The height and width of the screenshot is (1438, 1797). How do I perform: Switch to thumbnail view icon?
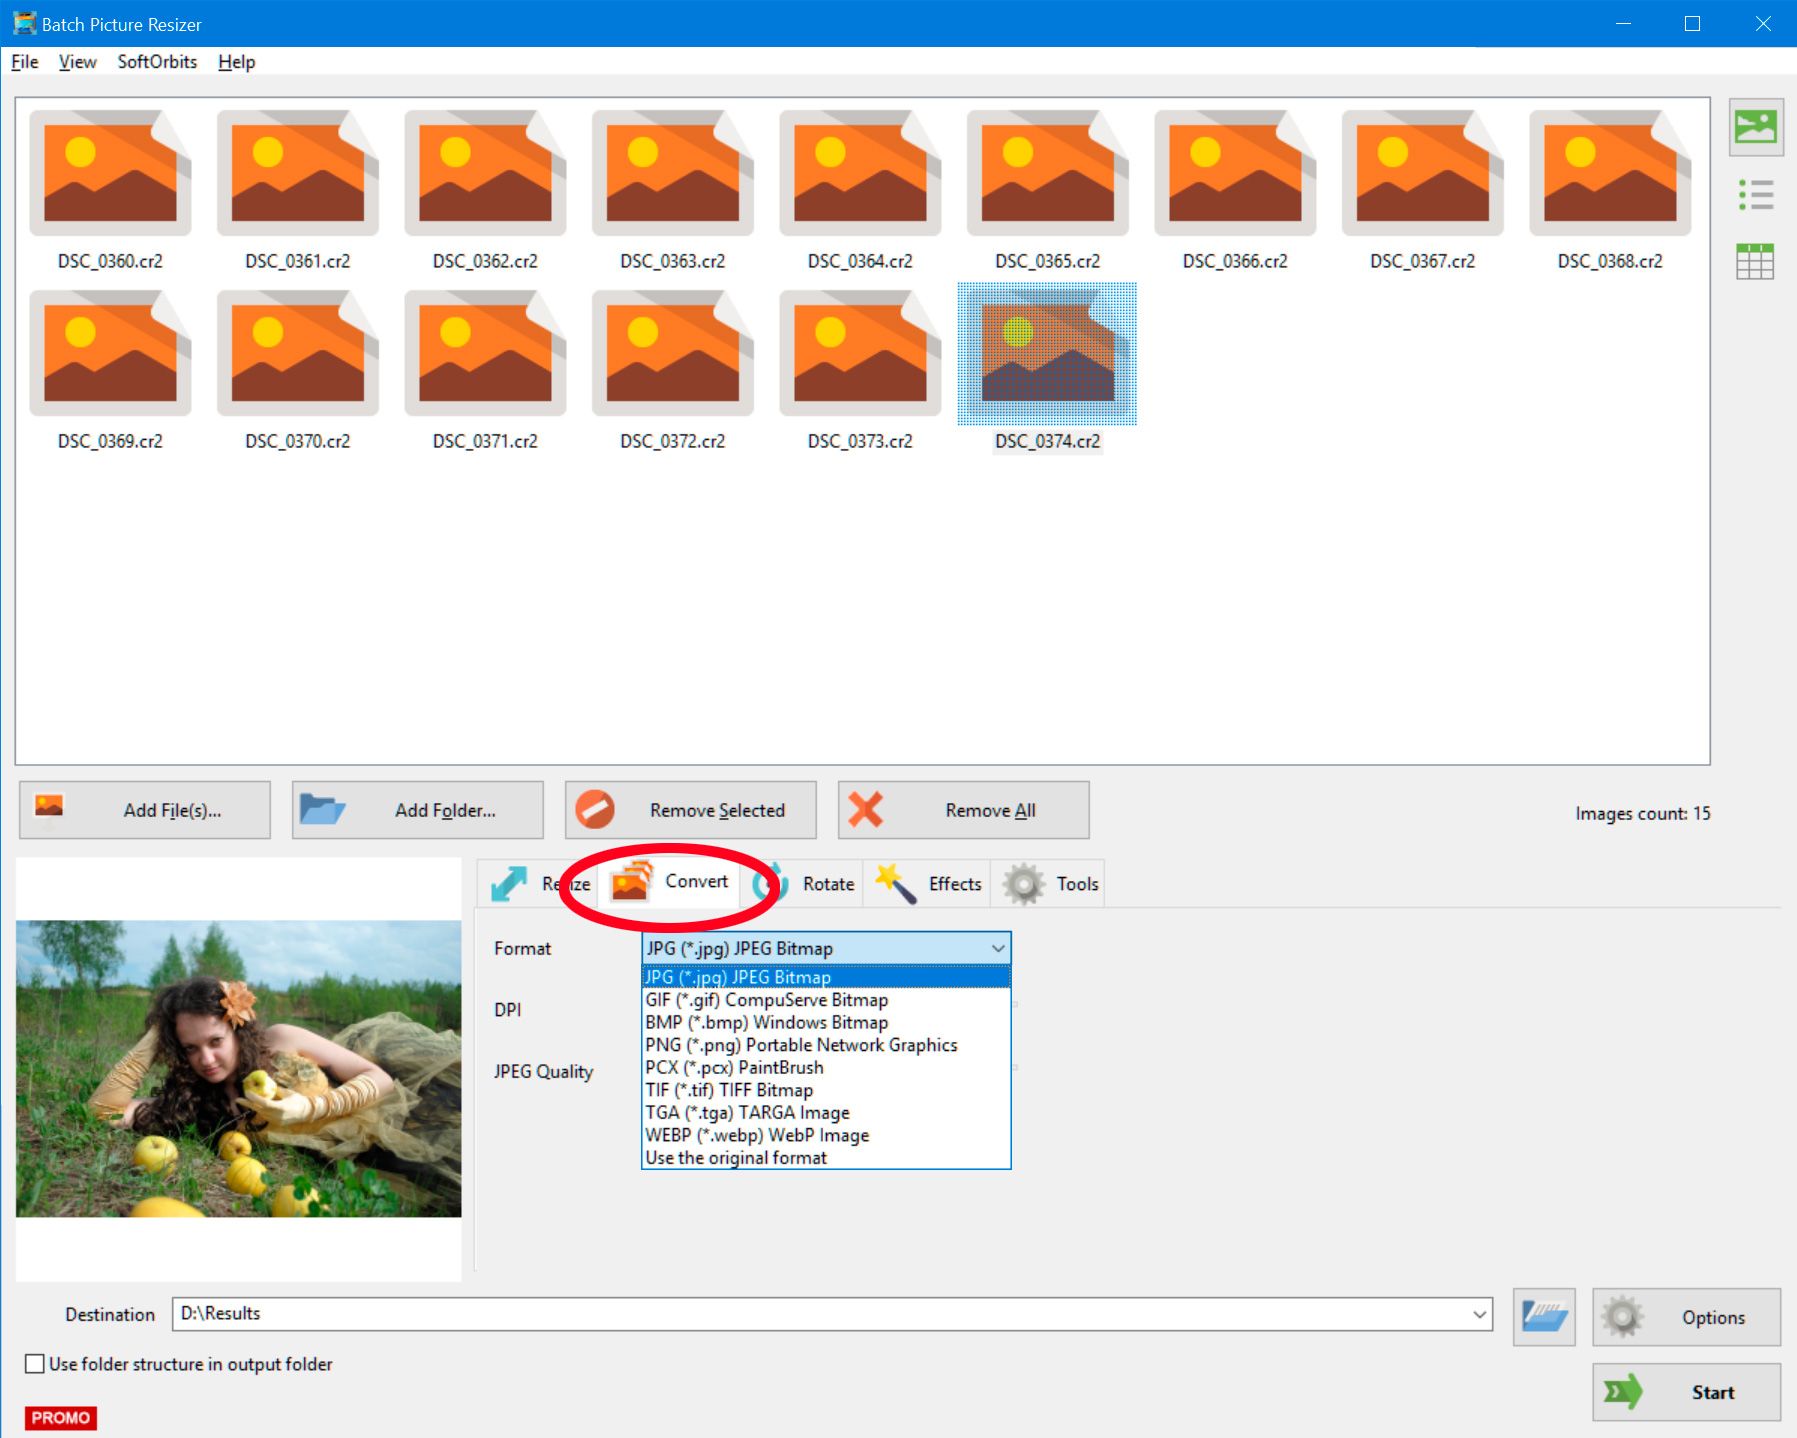(x=1755, y=127)
